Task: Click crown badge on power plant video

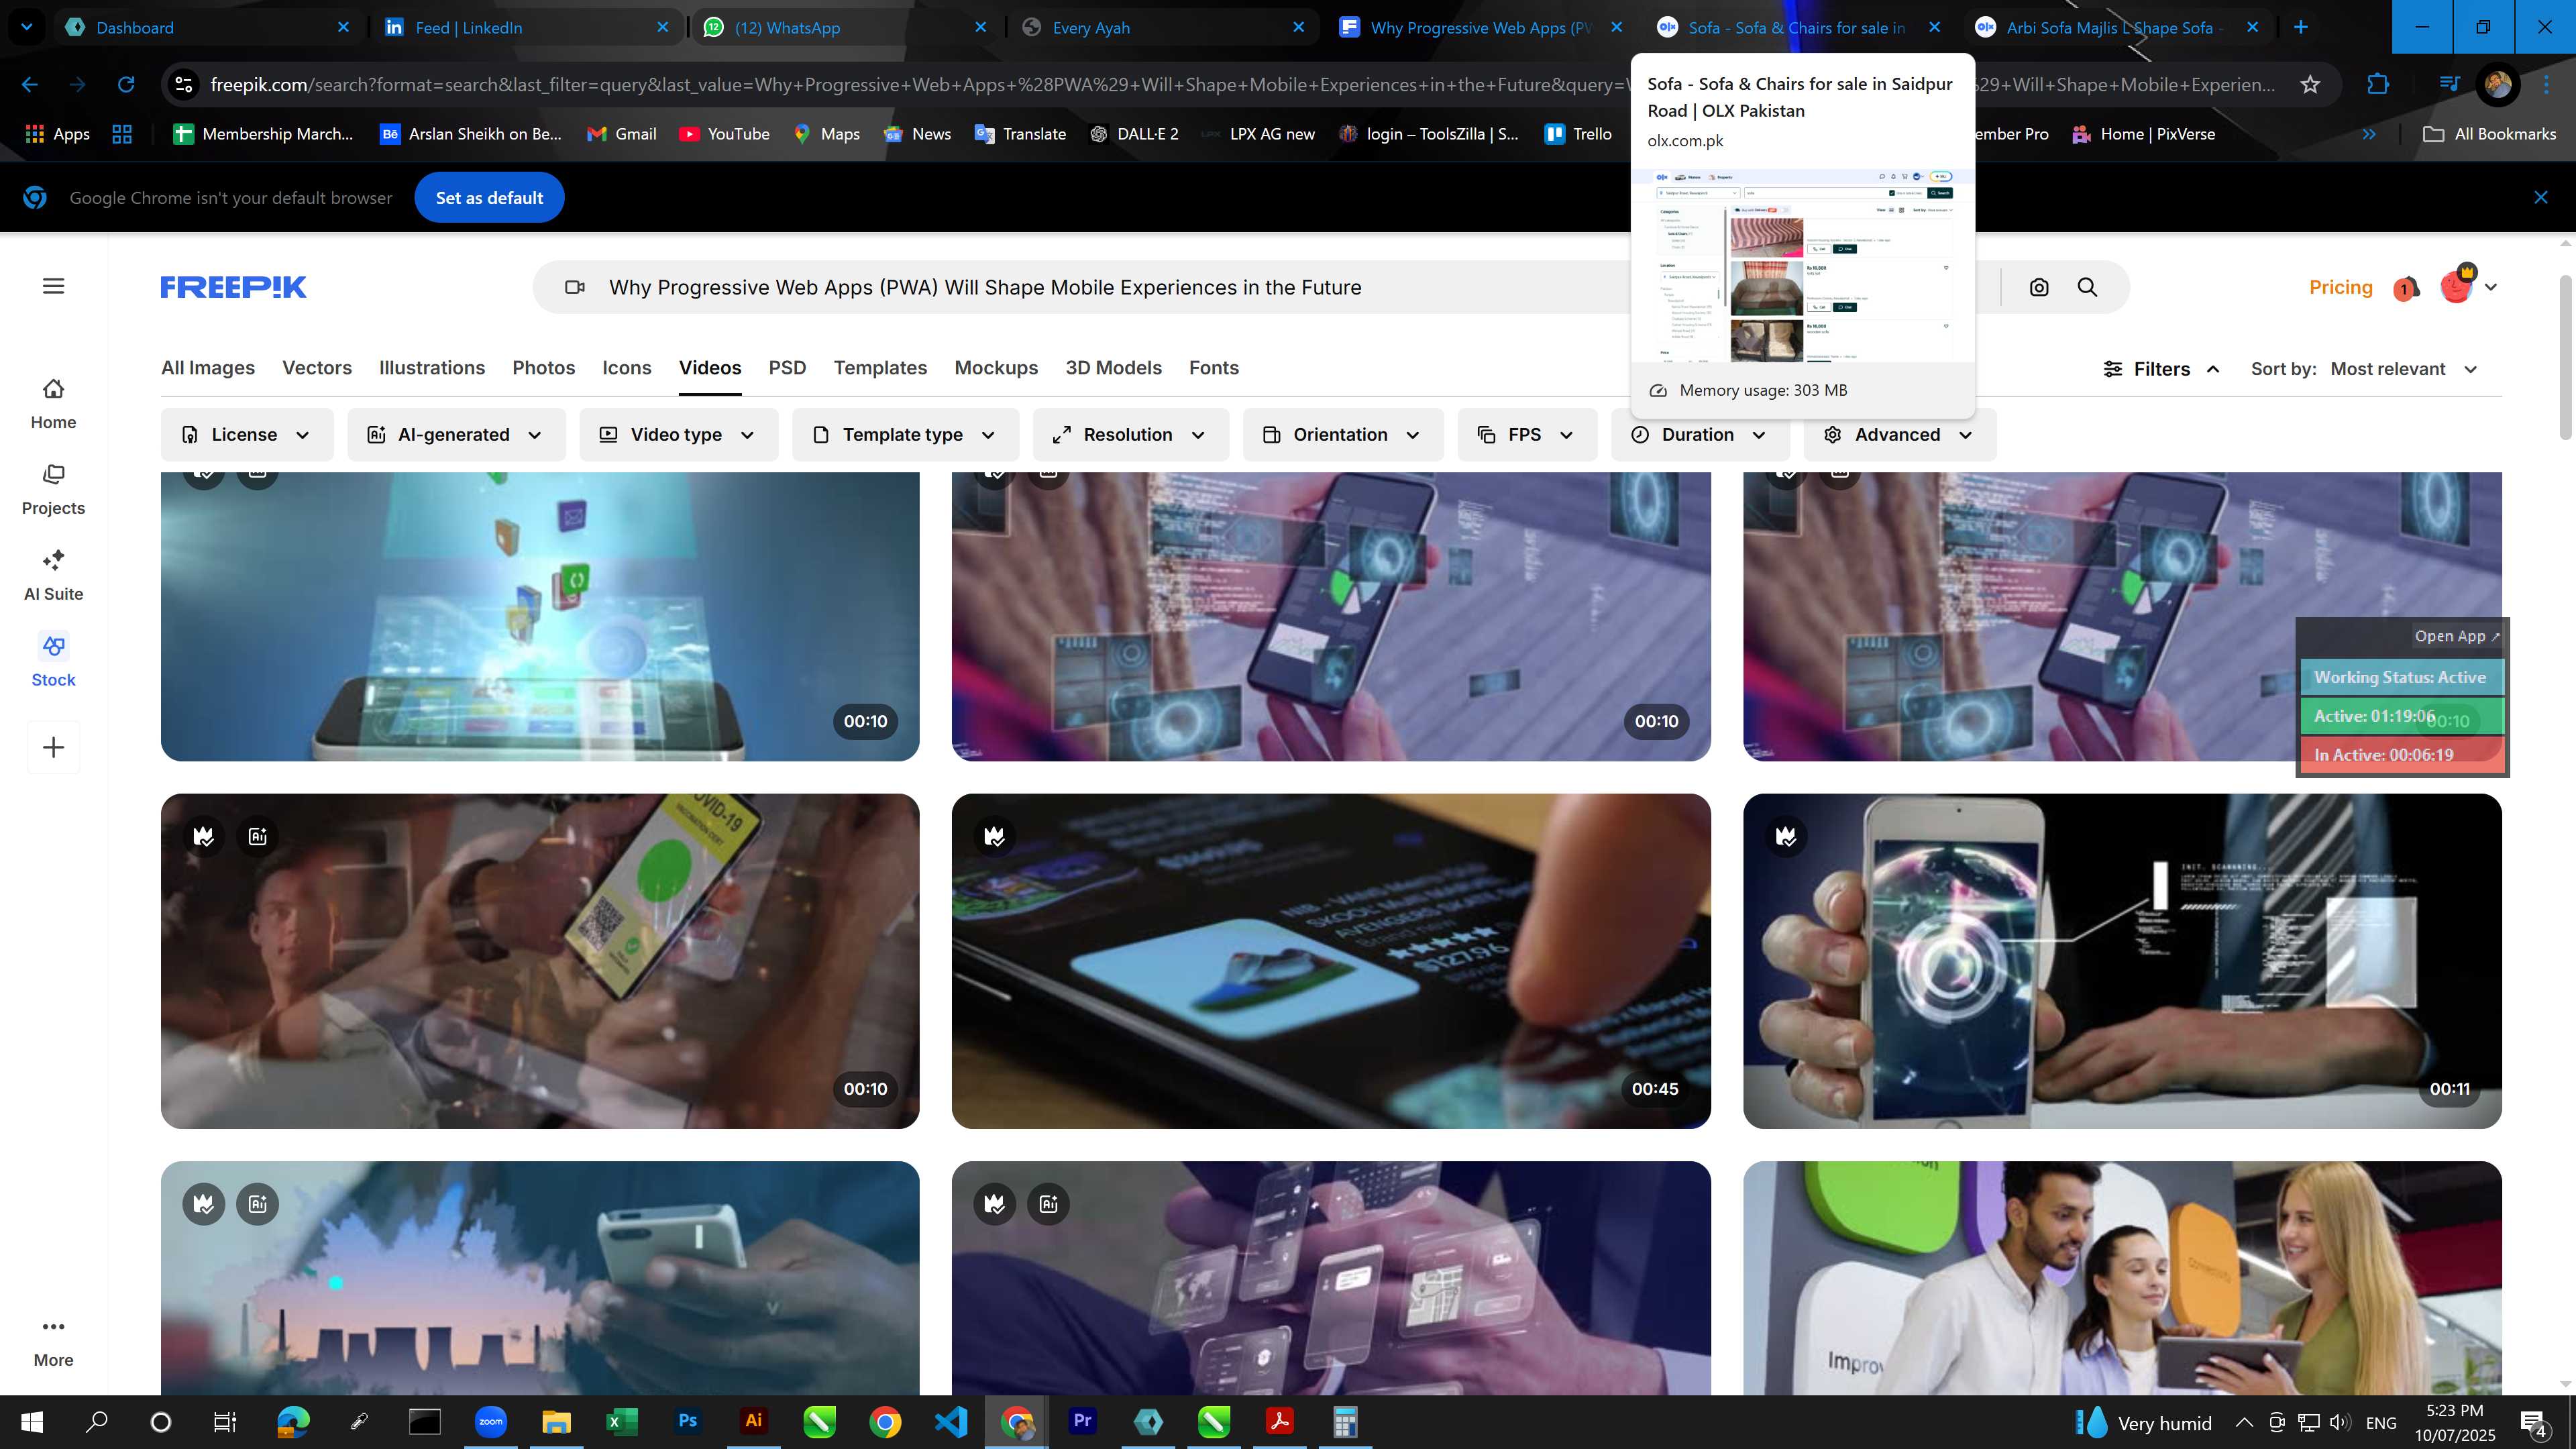Action: click(x=204, y=1204)
